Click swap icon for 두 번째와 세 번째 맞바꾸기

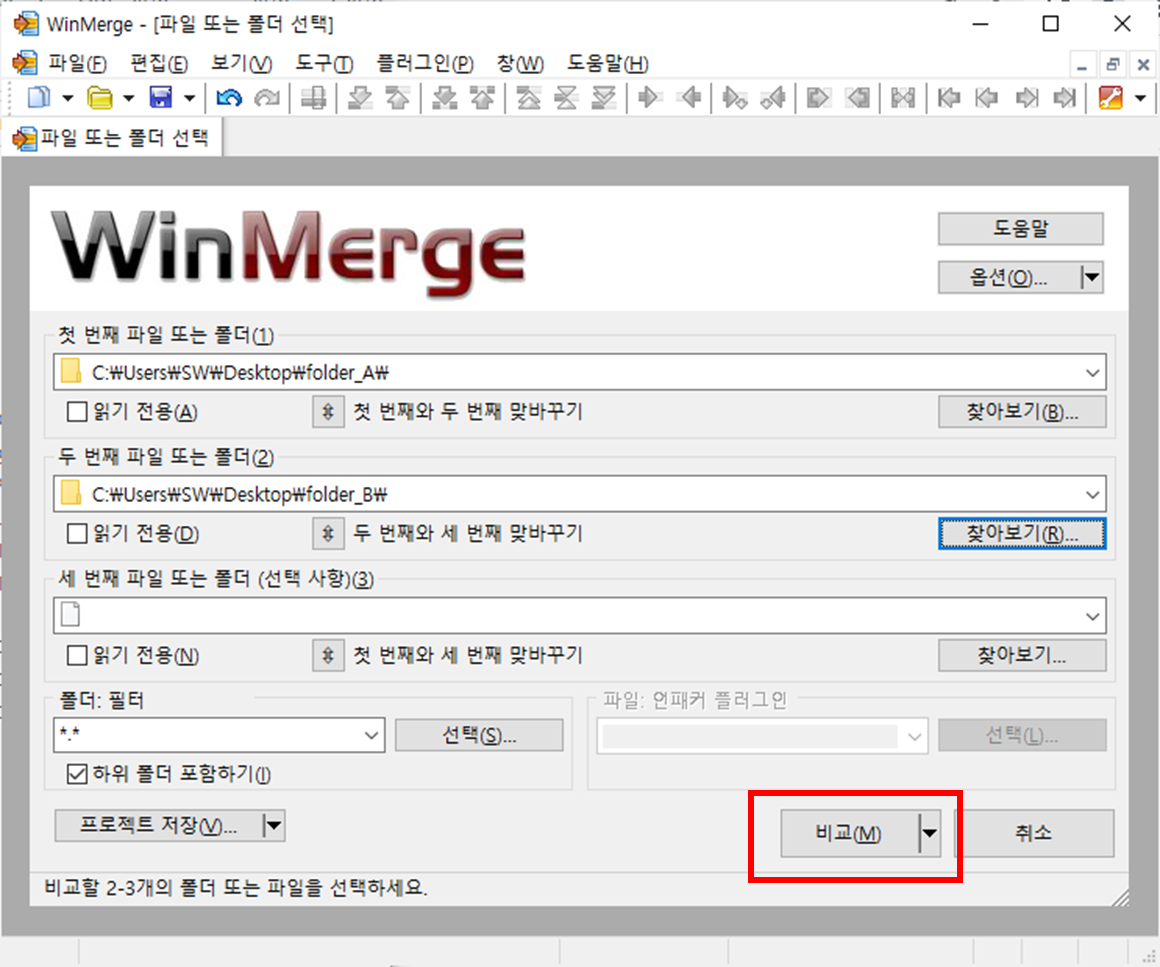[x=328, y=533]
